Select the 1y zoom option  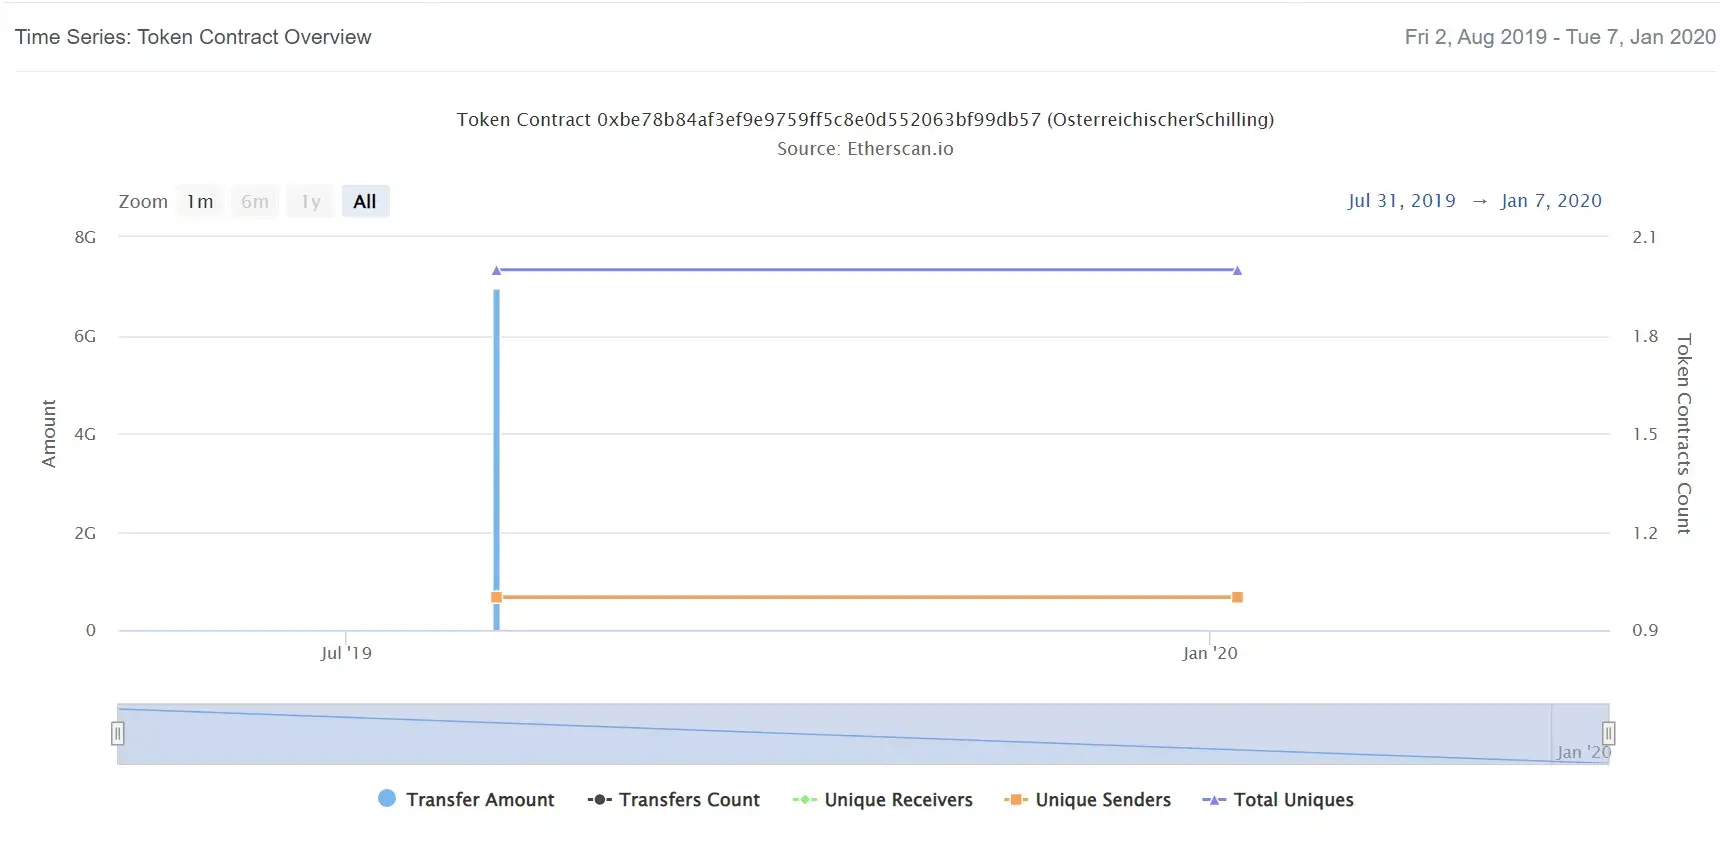311,202
